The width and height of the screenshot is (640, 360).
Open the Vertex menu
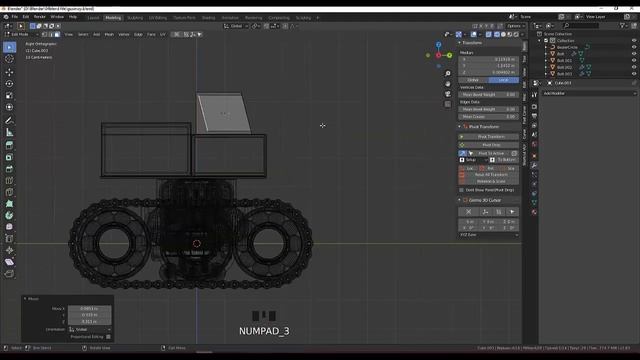pos(124,35)
